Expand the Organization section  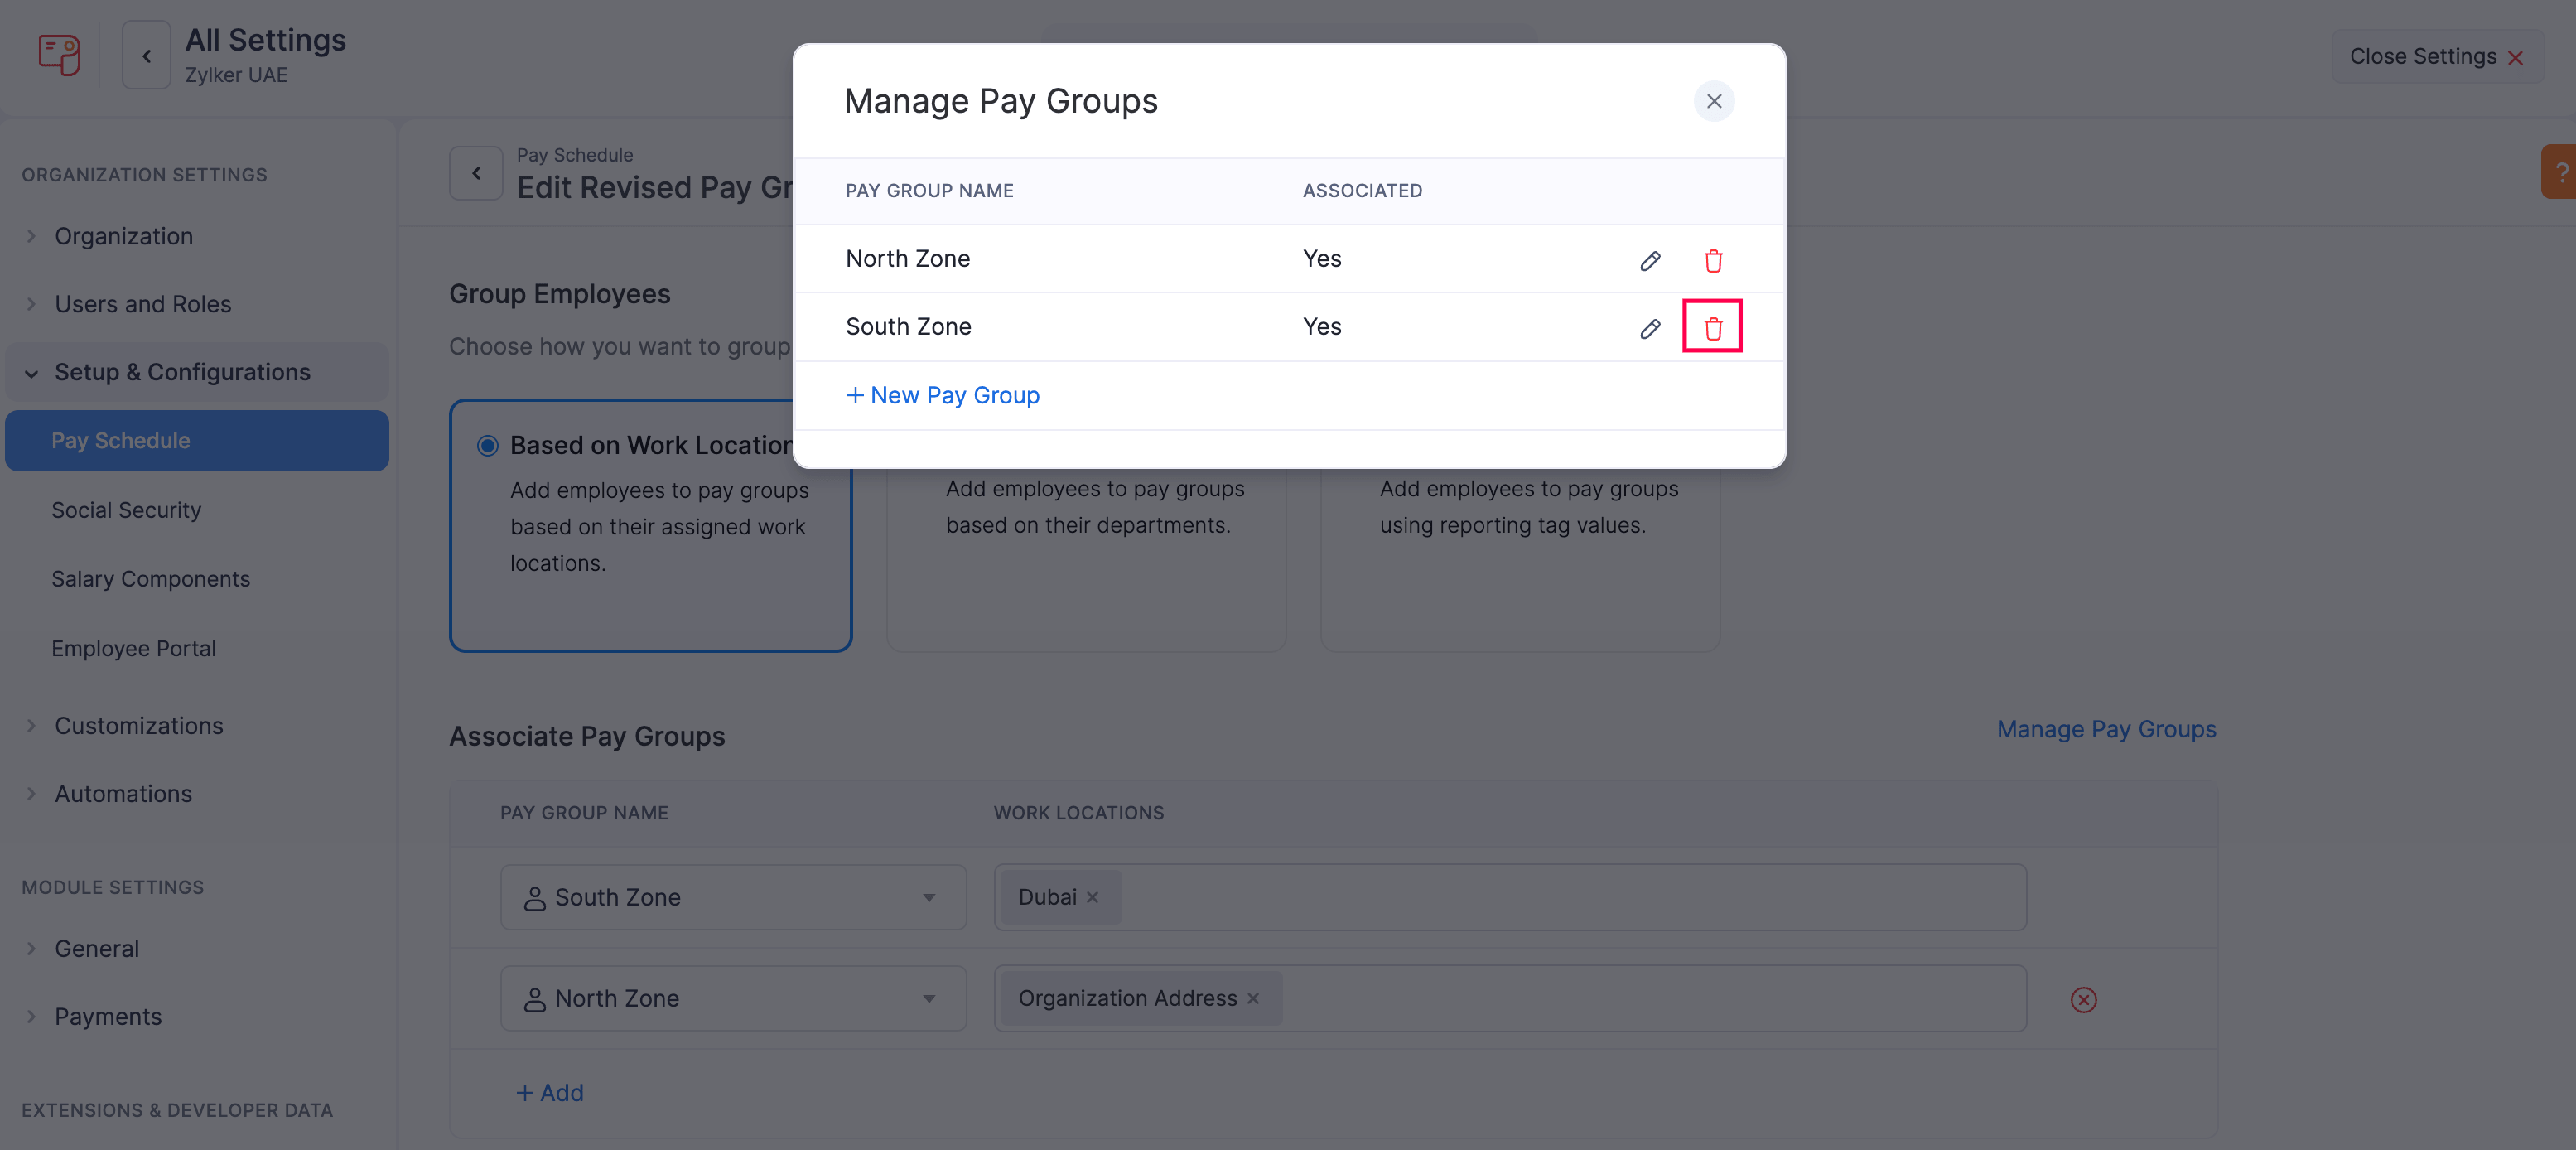[124, 236]
